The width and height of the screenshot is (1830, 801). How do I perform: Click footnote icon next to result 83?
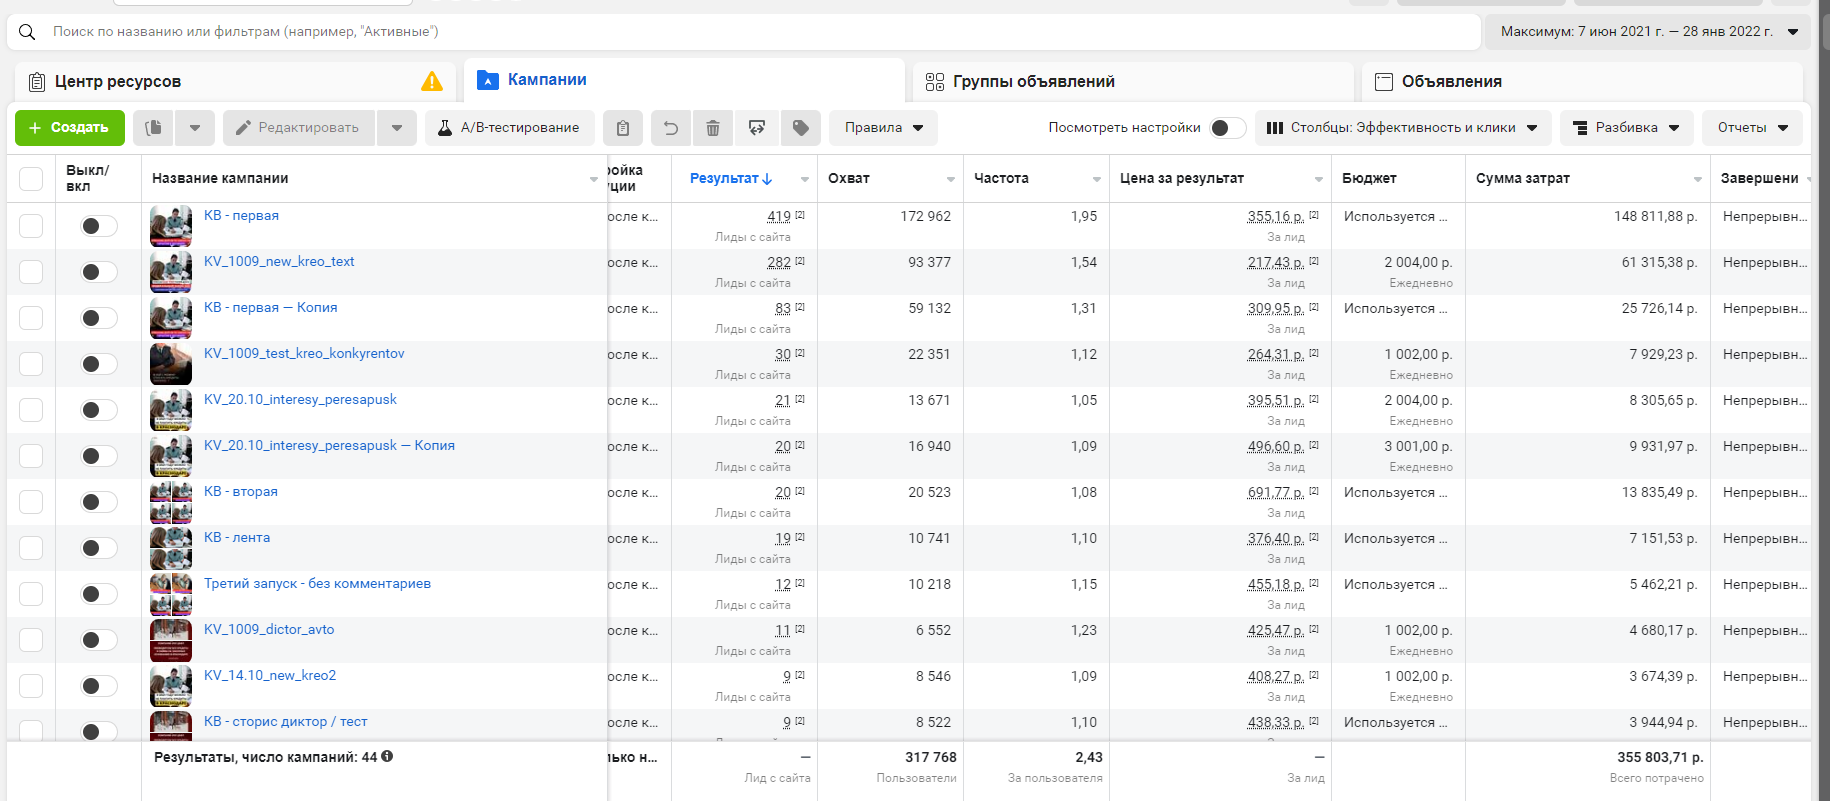(x=800, y=307)
